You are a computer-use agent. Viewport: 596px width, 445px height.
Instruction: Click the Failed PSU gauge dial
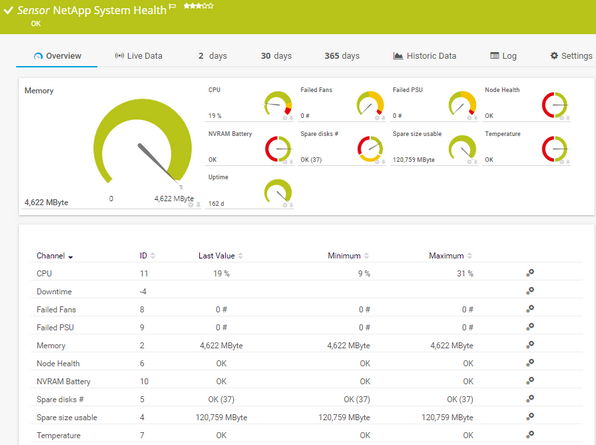[462, 103]
